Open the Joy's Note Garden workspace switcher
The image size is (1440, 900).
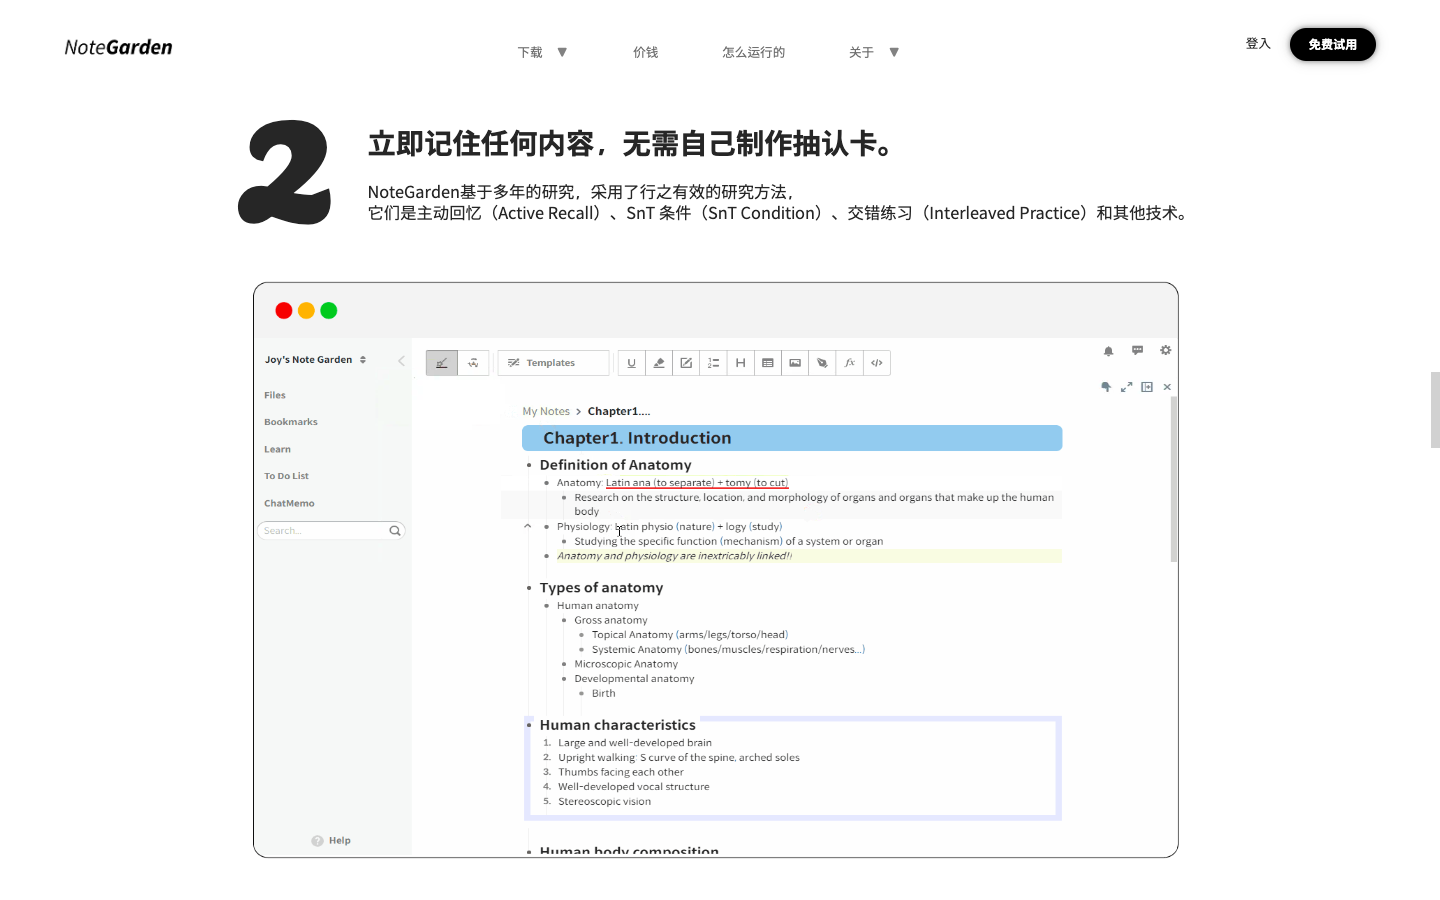pos(315,360)
